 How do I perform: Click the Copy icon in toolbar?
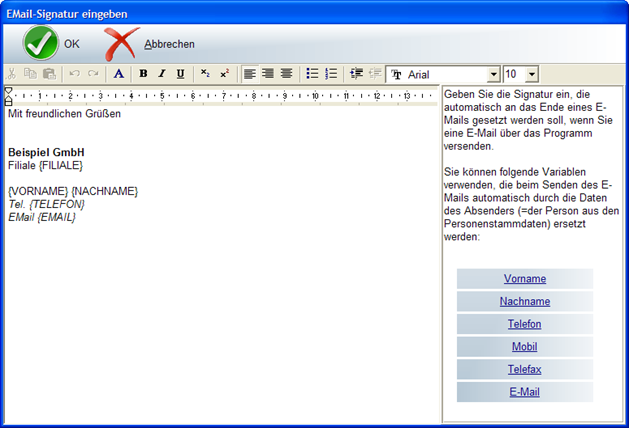coord(30,74)
